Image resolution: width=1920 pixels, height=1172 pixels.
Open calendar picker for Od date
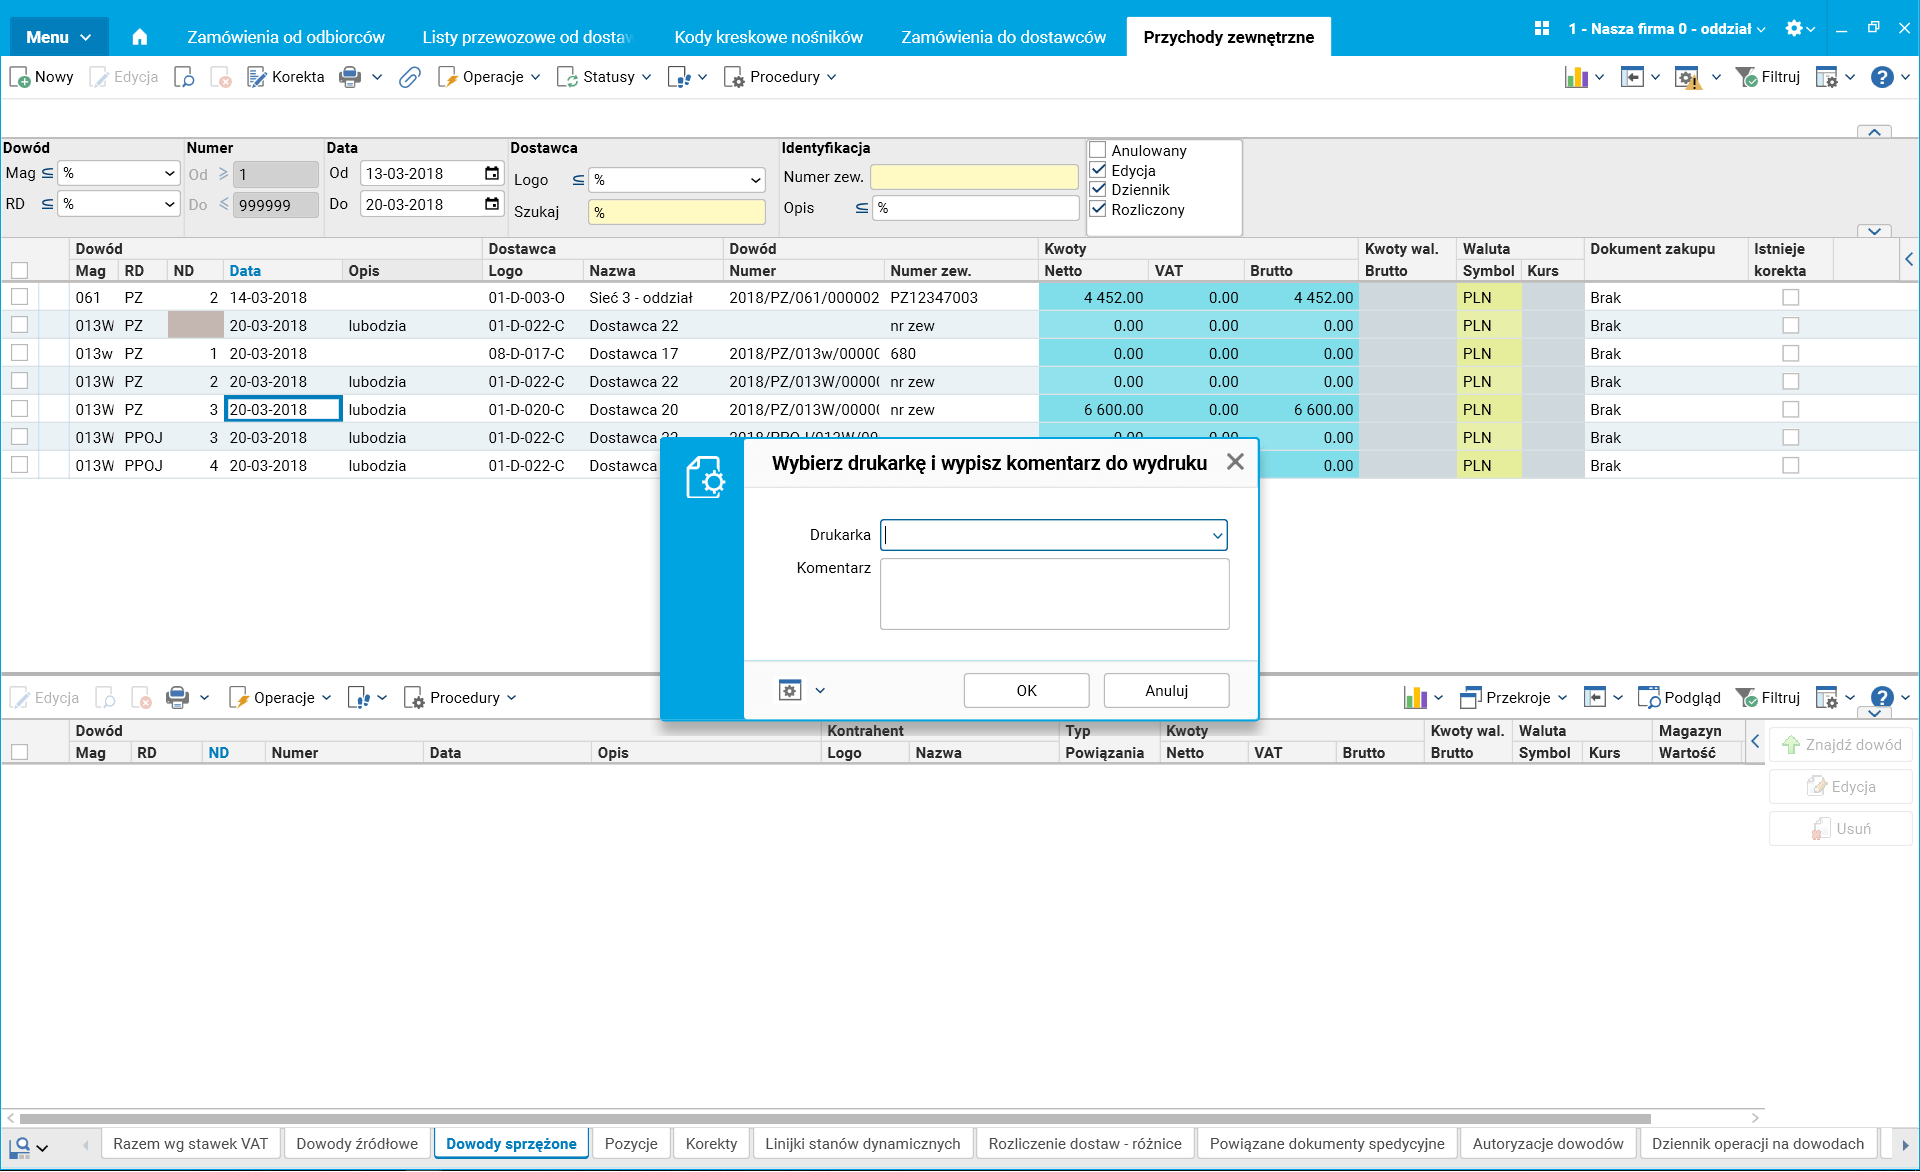tap(492, 173)
